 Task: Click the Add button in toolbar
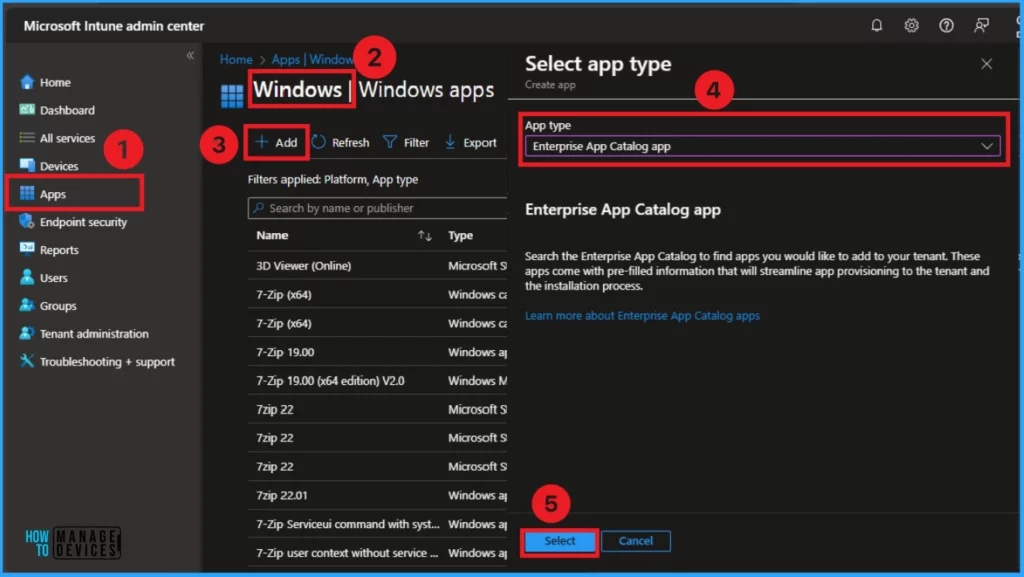276,142
